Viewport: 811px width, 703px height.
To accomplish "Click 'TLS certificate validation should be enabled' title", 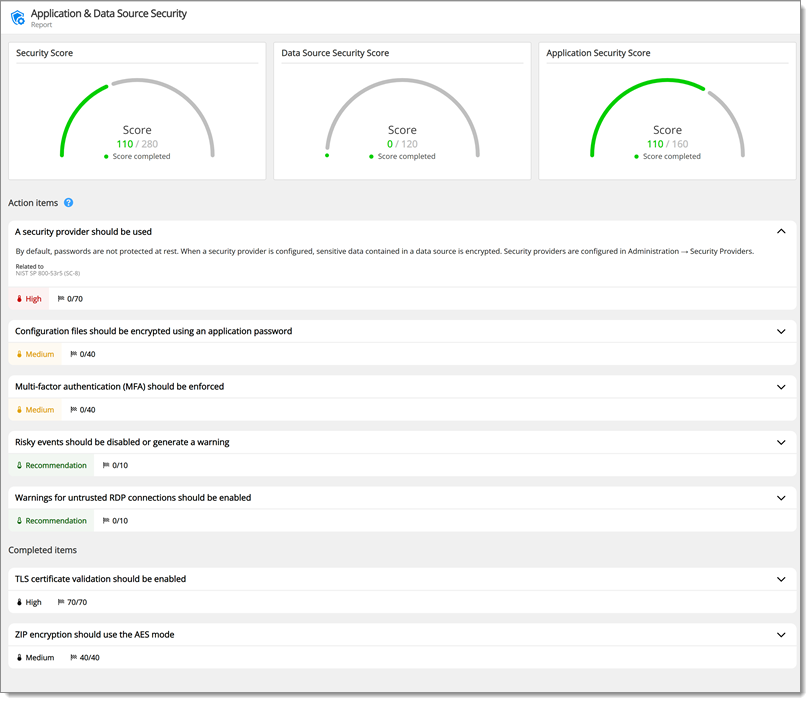I will (100, 579).
